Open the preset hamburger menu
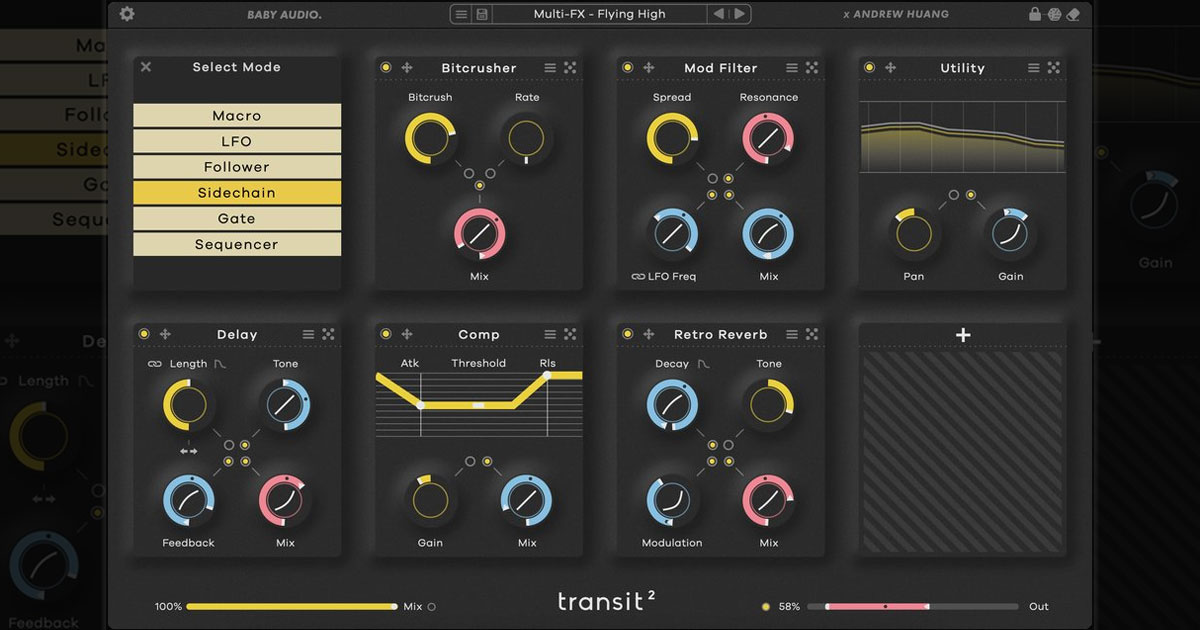The width and height of the screenshot is (1200, 630). (461, 14)
